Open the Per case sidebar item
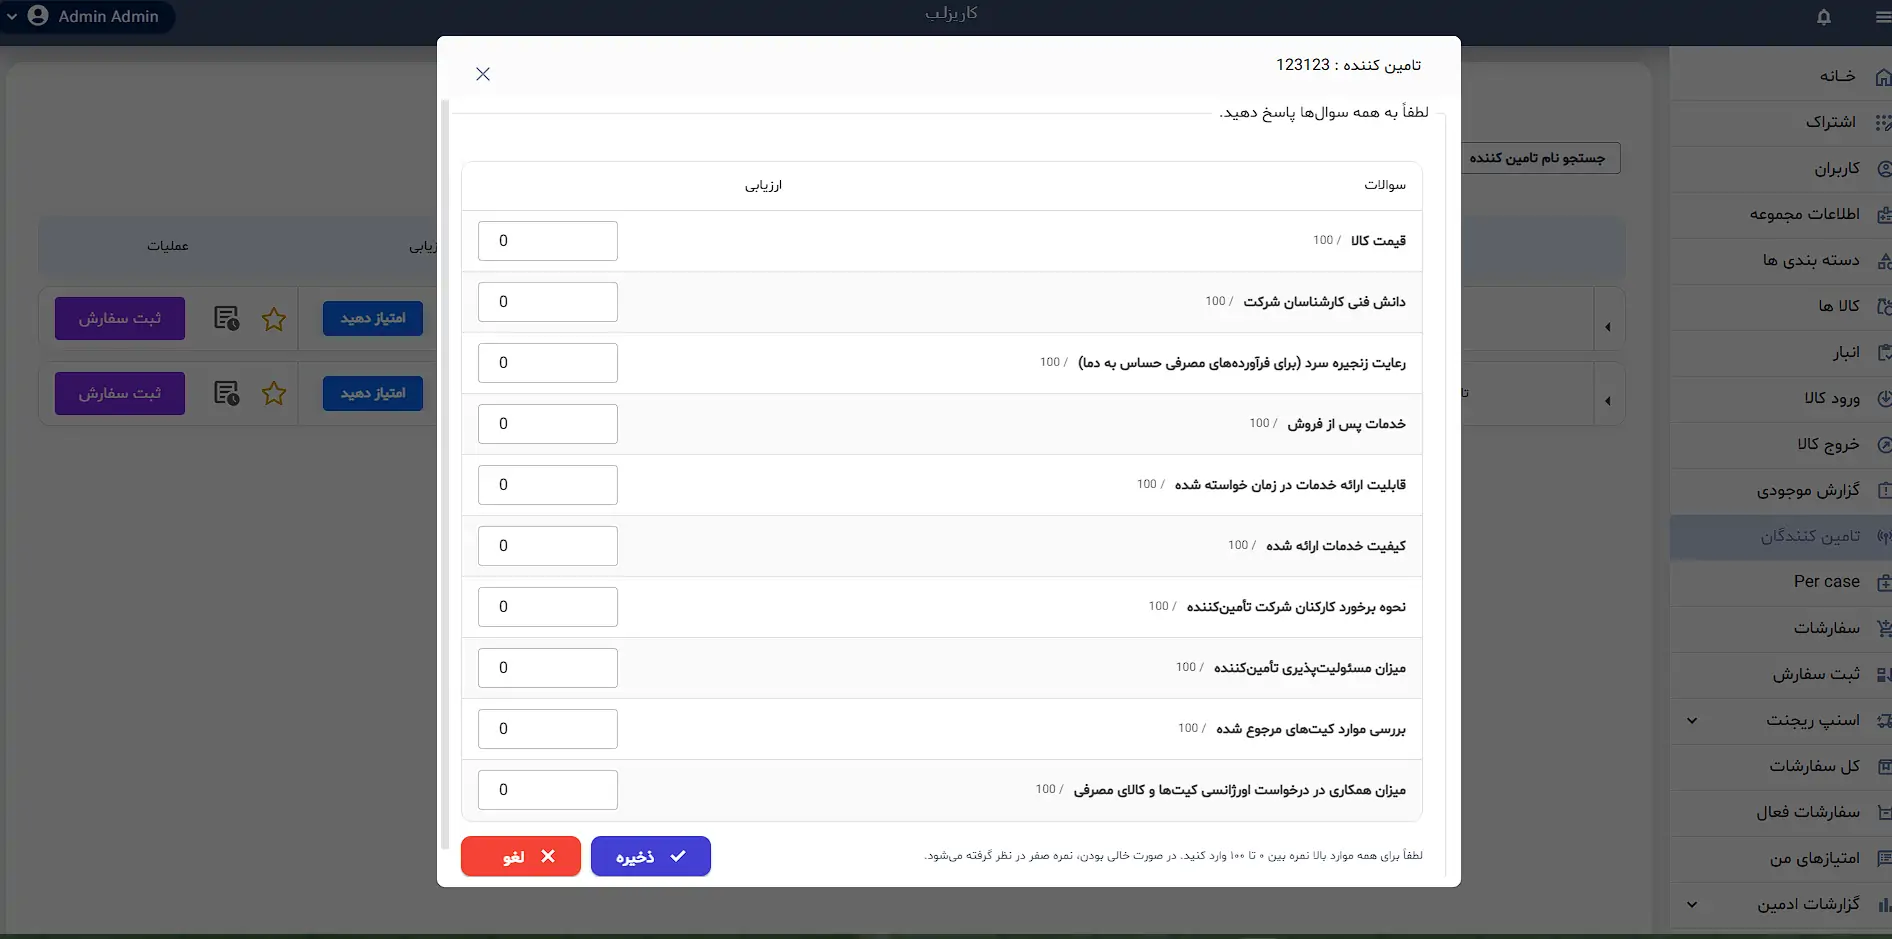Screen dimensions: 1892x939 point(1781,582)
